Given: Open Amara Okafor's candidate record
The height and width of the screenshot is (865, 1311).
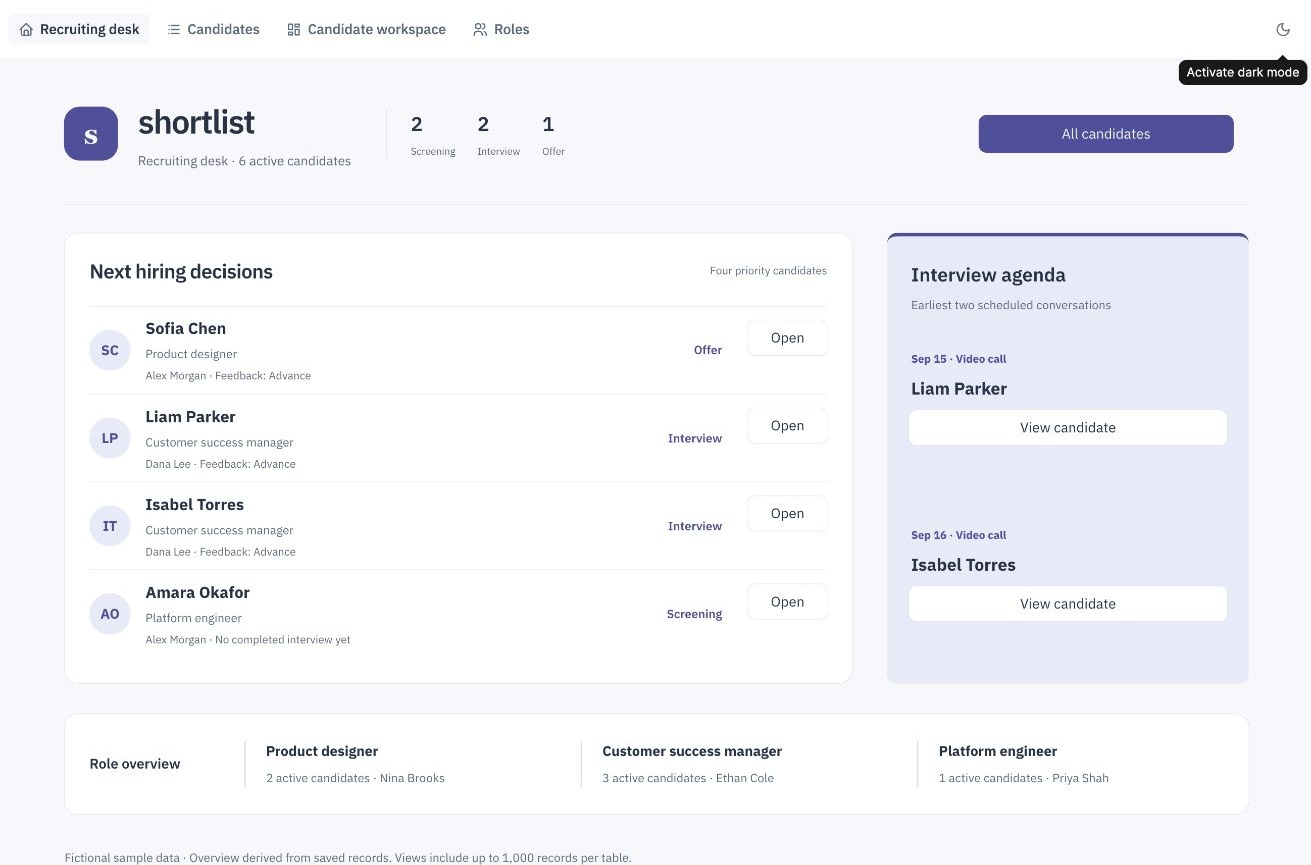Looking at the screenshot, I should (x=787, y=602).
